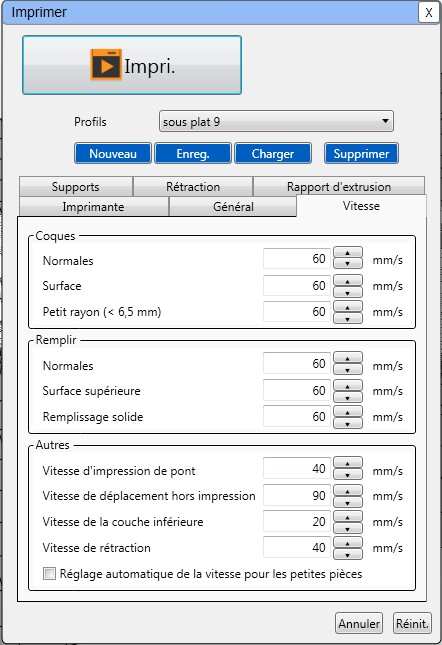This screenshot has width=442, height=645.
Task: Cancel the dialog with Annuler
Action: point(359,624)
